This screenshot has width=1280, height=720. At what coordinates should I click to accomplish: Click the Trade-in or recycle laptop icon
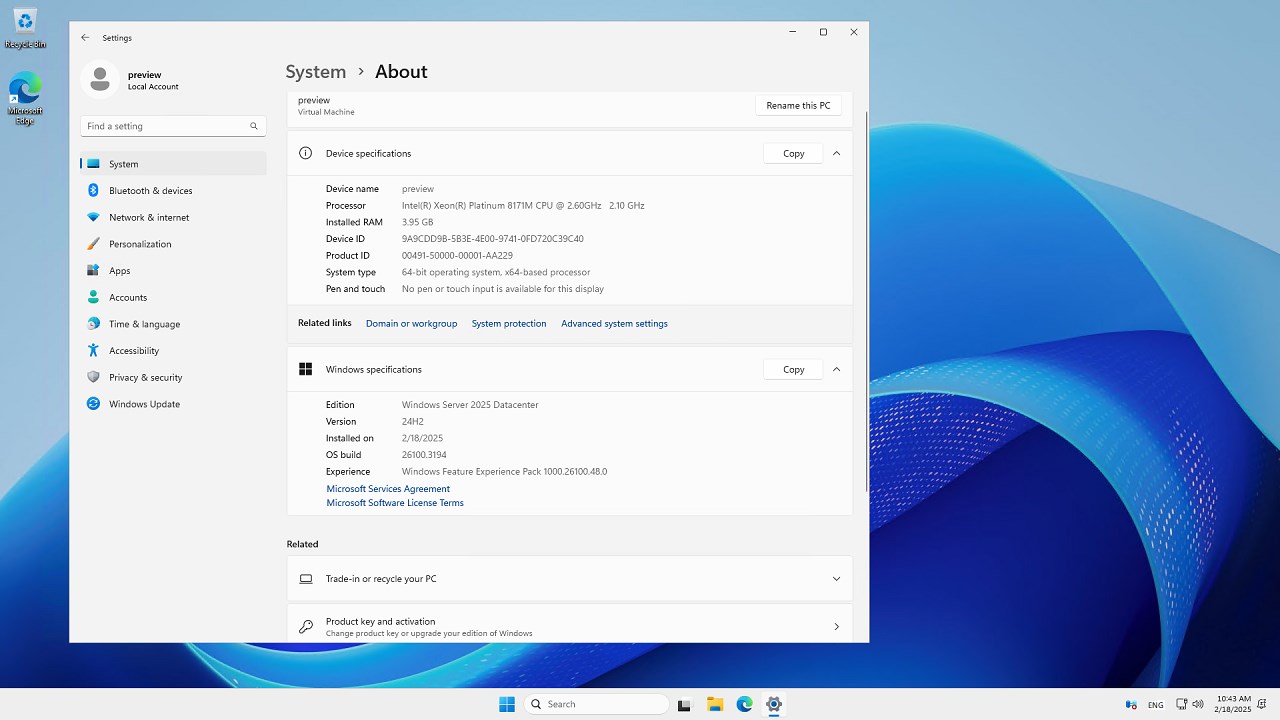pyautogui.click(x=306, y=579)
